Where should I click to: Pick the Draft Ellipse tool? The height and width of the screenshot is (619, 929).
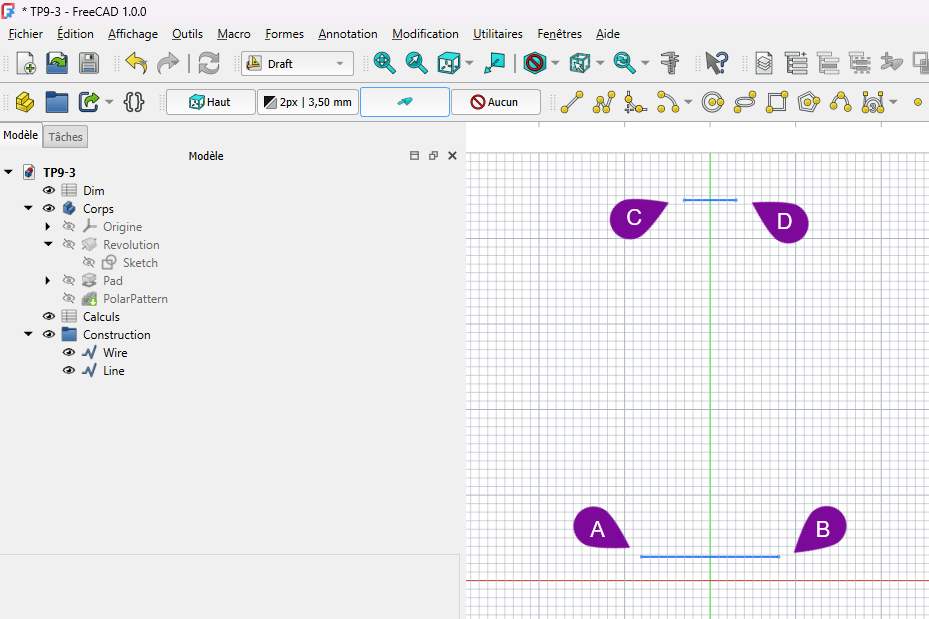745,102
